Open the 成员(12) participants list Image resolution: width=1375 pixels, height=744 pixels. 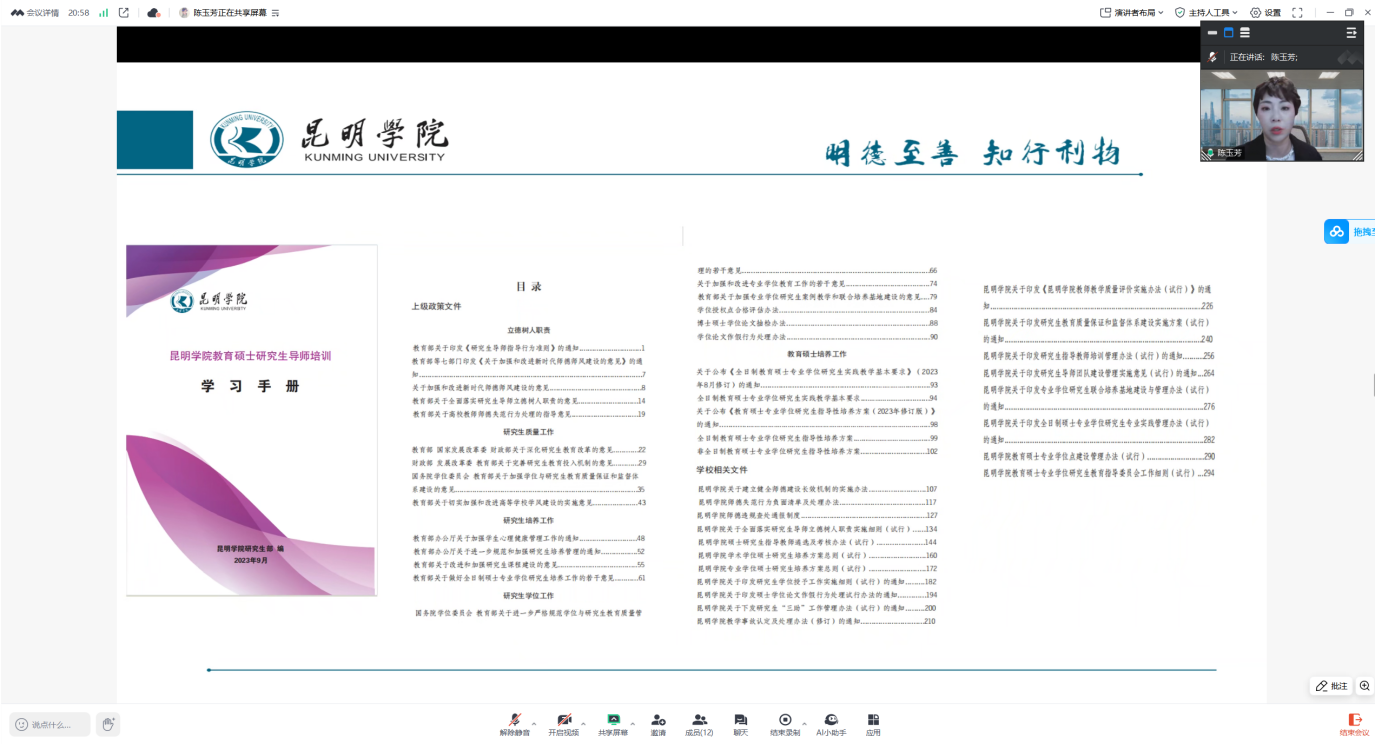click(x=699, y=724)
